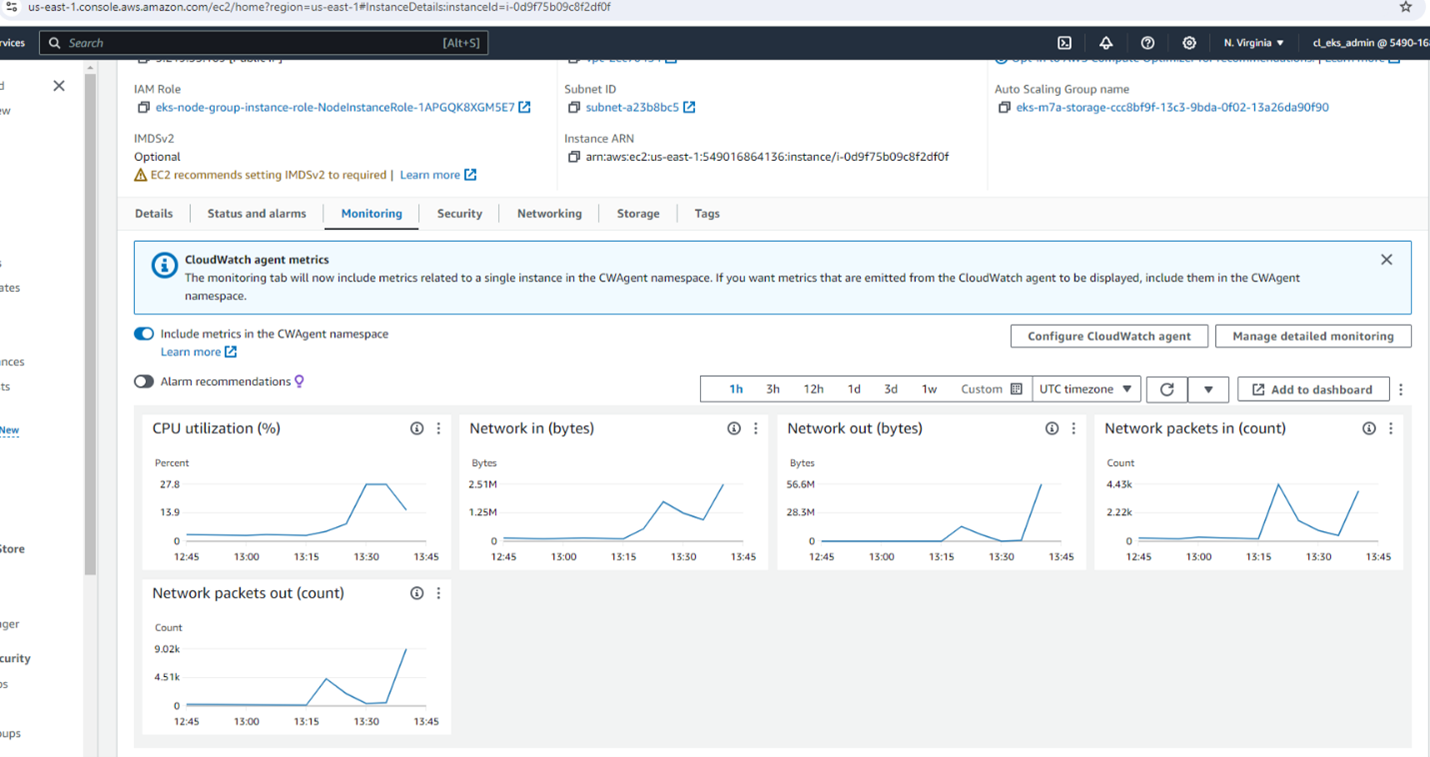Click Configure CloudWatch agent button
Screen dimensions: 1430x757
point(1109,336)
